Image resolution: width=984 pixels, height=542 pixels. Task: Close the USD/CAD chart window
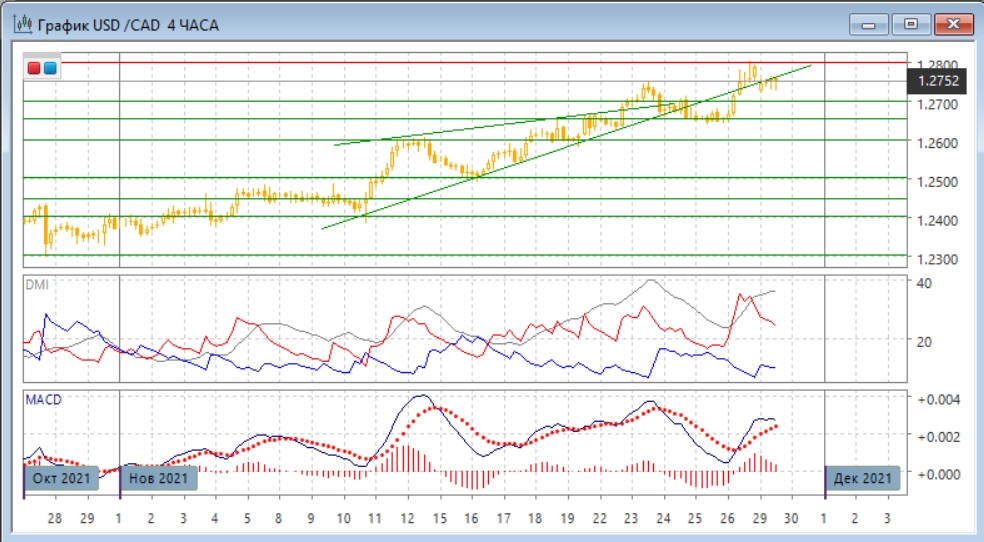953,23
